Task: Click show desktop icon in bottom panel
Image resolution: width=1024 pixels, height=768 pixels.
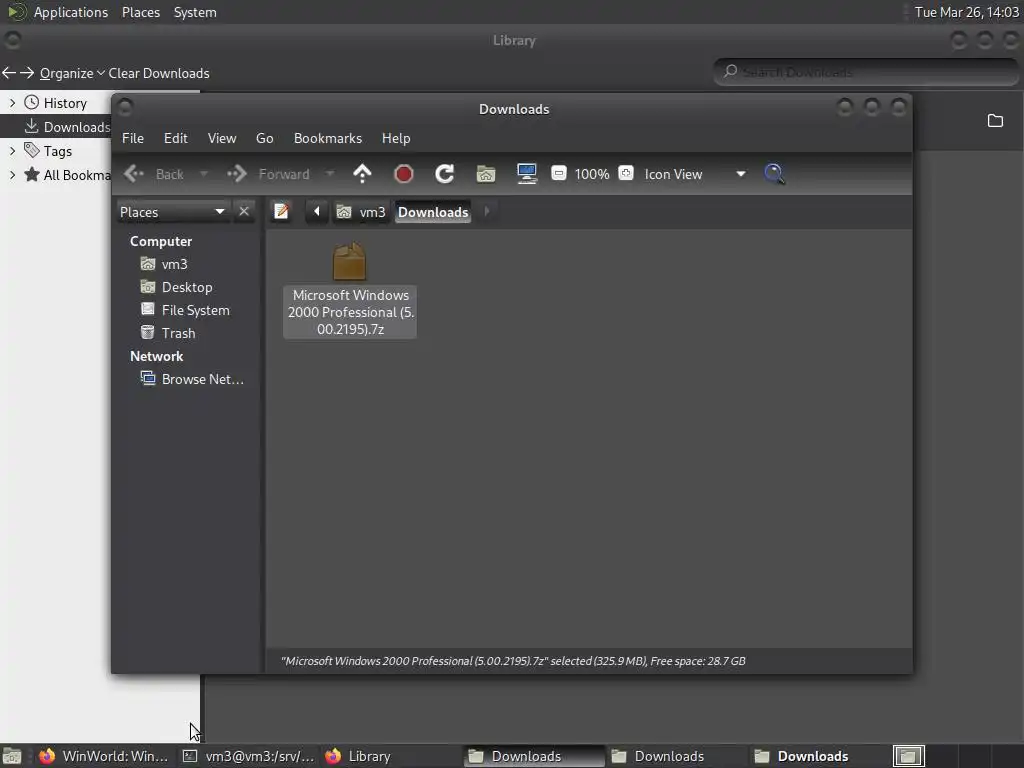Action: [x=12, y=756]
